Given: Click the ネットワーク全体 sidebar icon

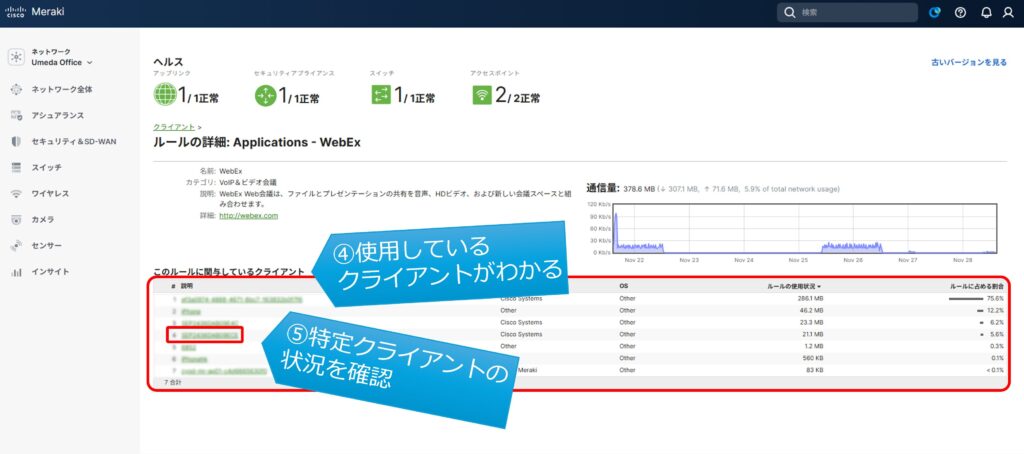Looking at the screenshot, I should (16, 89).
